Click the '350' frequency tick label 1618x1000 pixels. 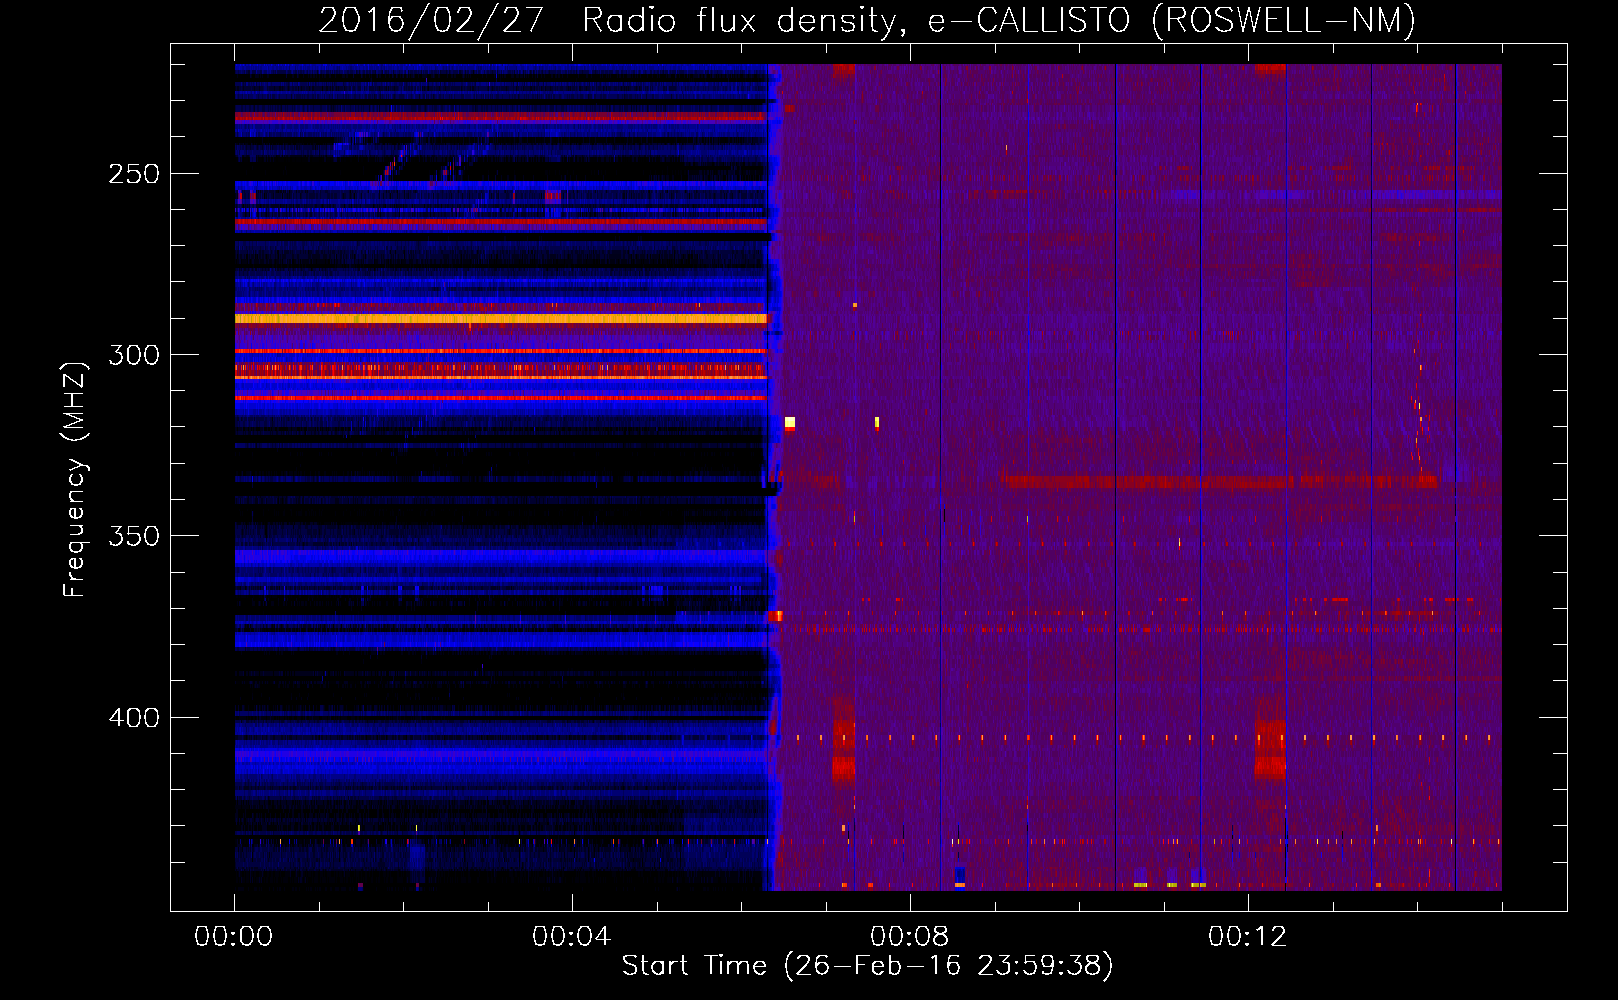point(134,536)
